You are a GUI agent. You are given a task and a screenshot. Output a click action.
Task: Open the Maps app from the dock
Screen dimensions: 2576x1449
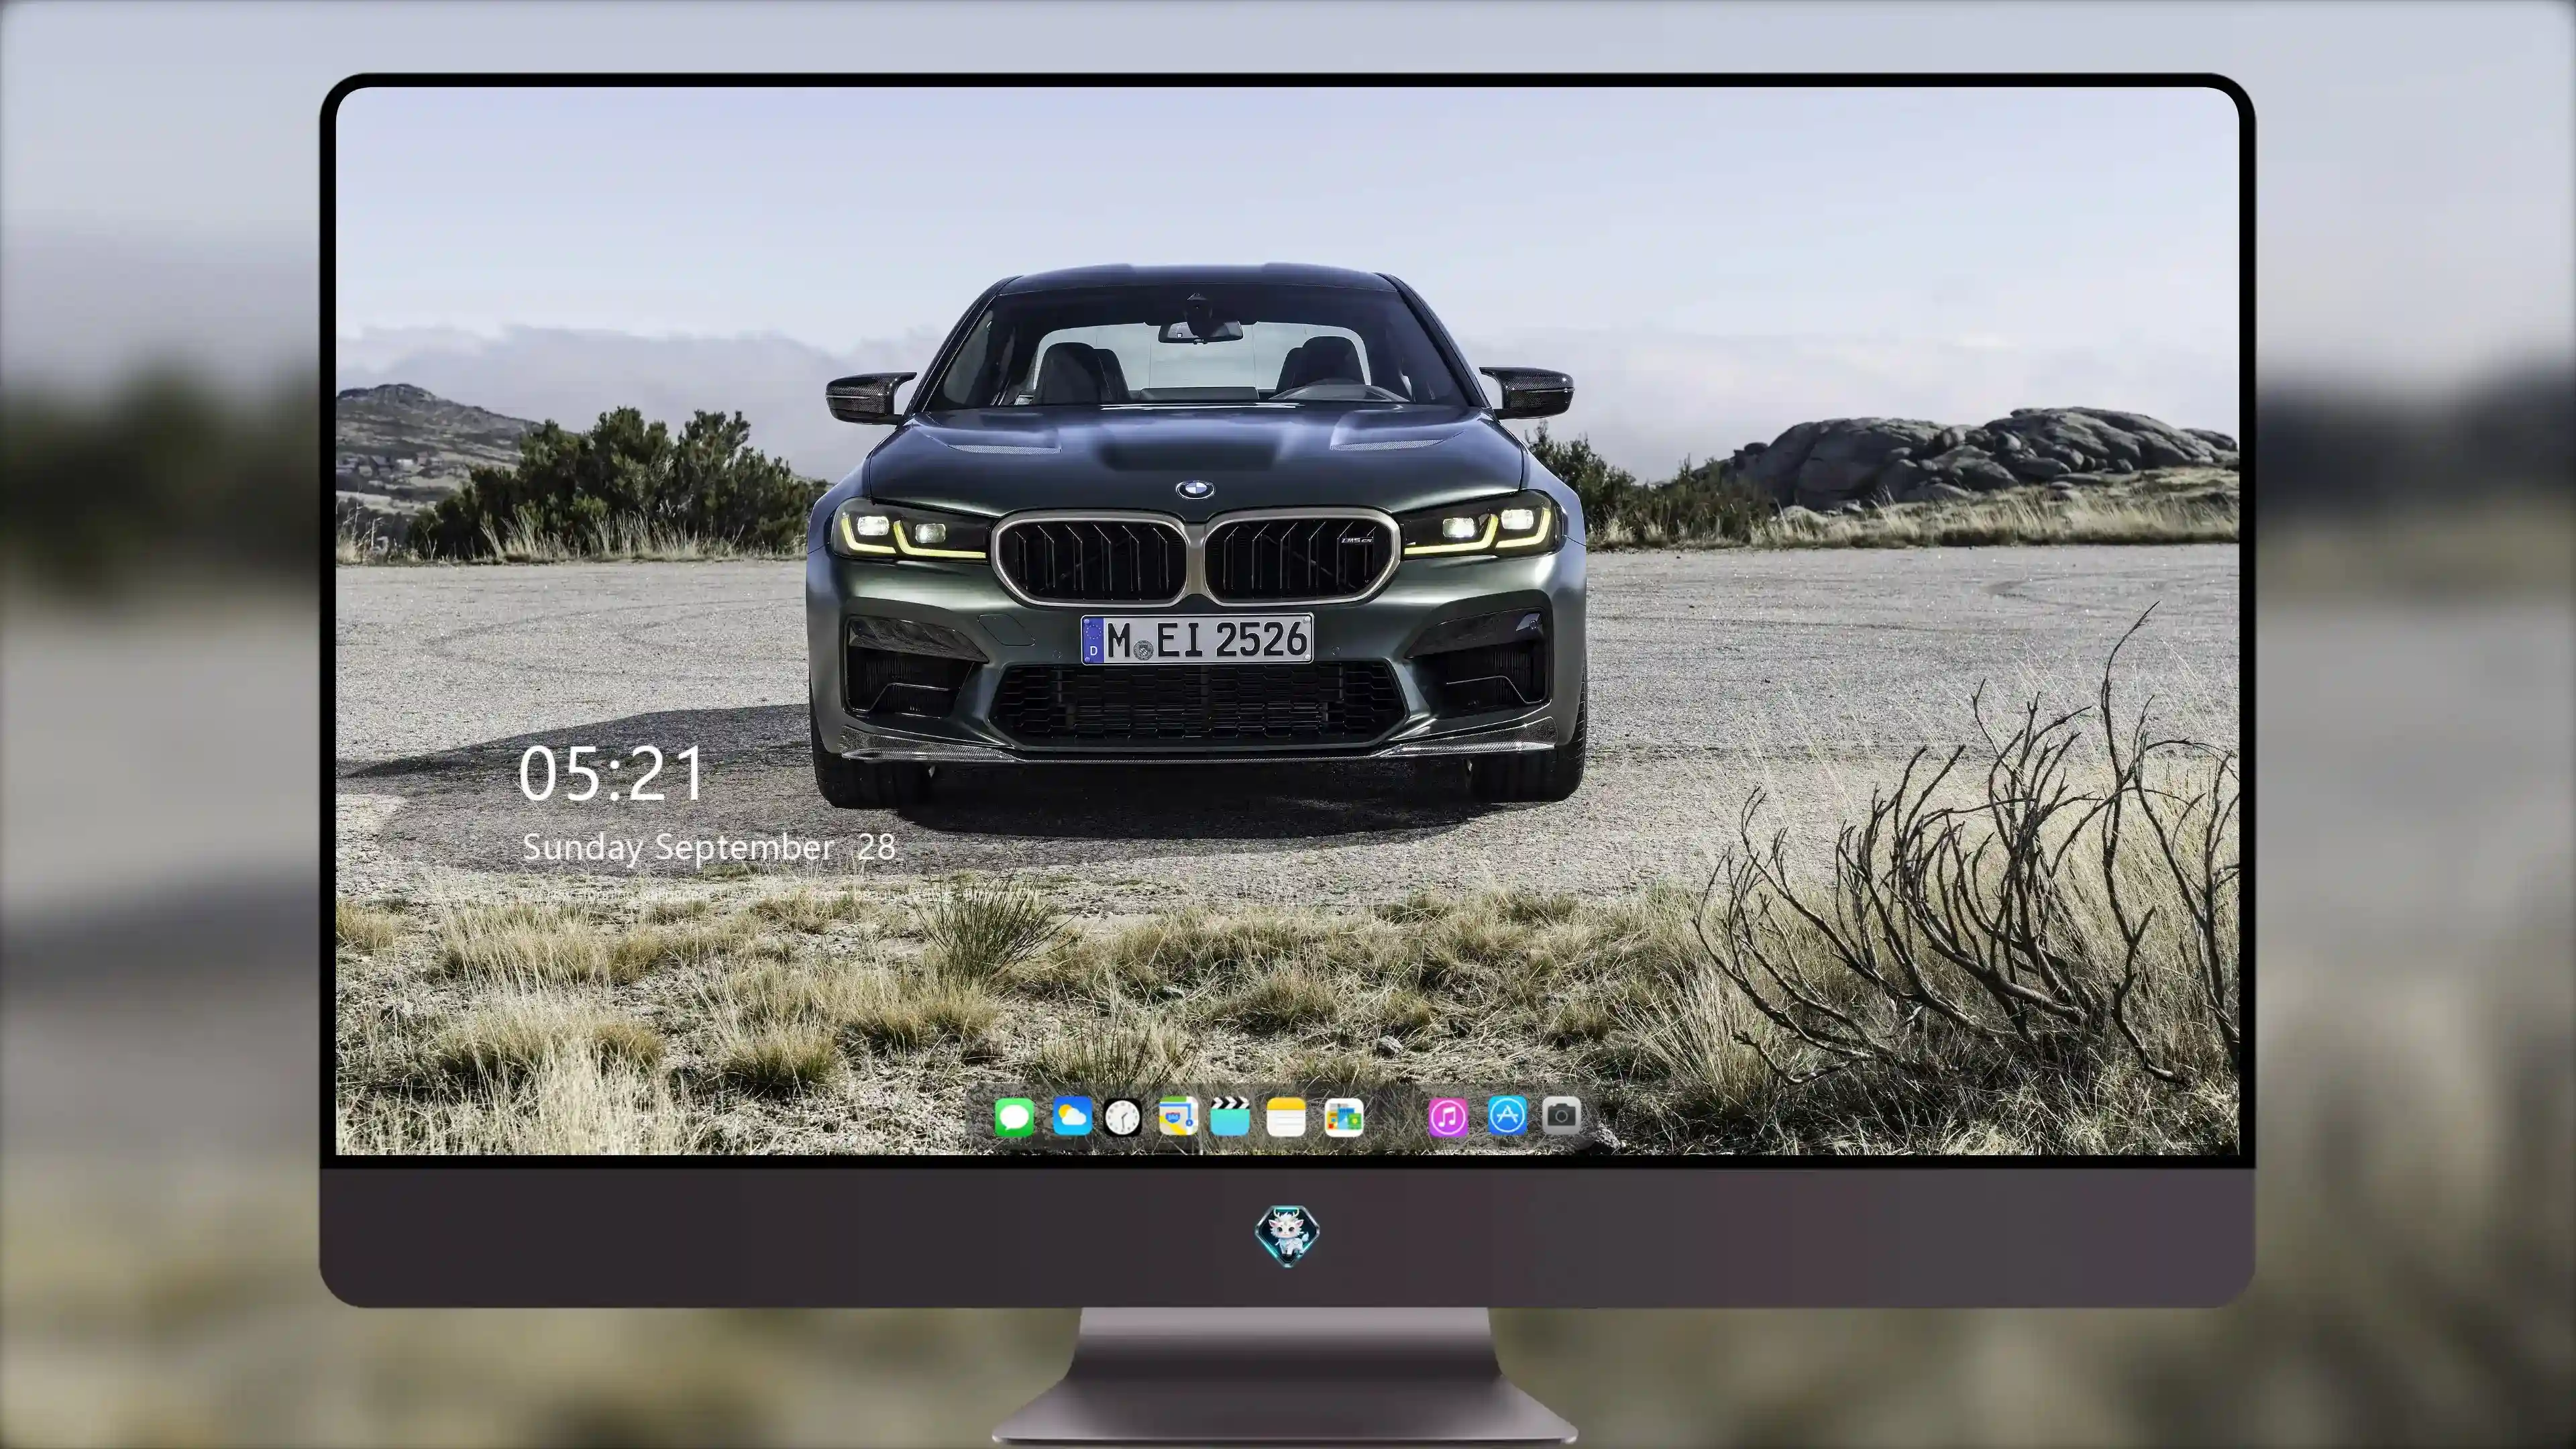pos(1178,1116)
